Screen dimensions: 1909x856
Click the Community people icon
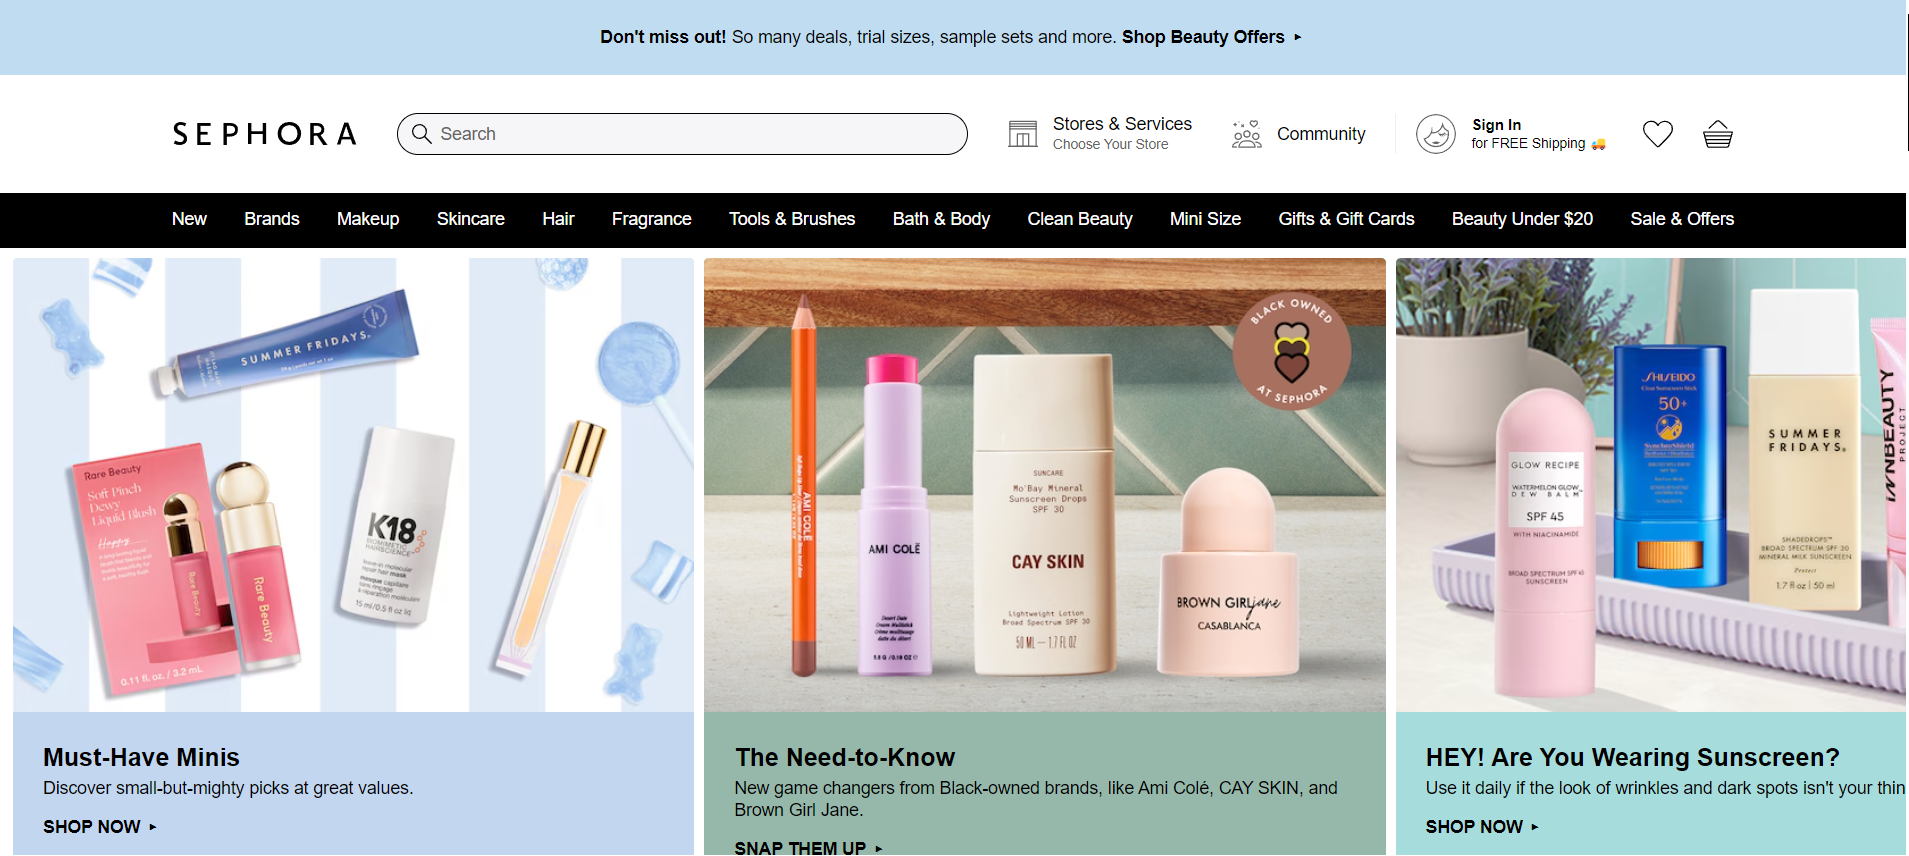1246,134
